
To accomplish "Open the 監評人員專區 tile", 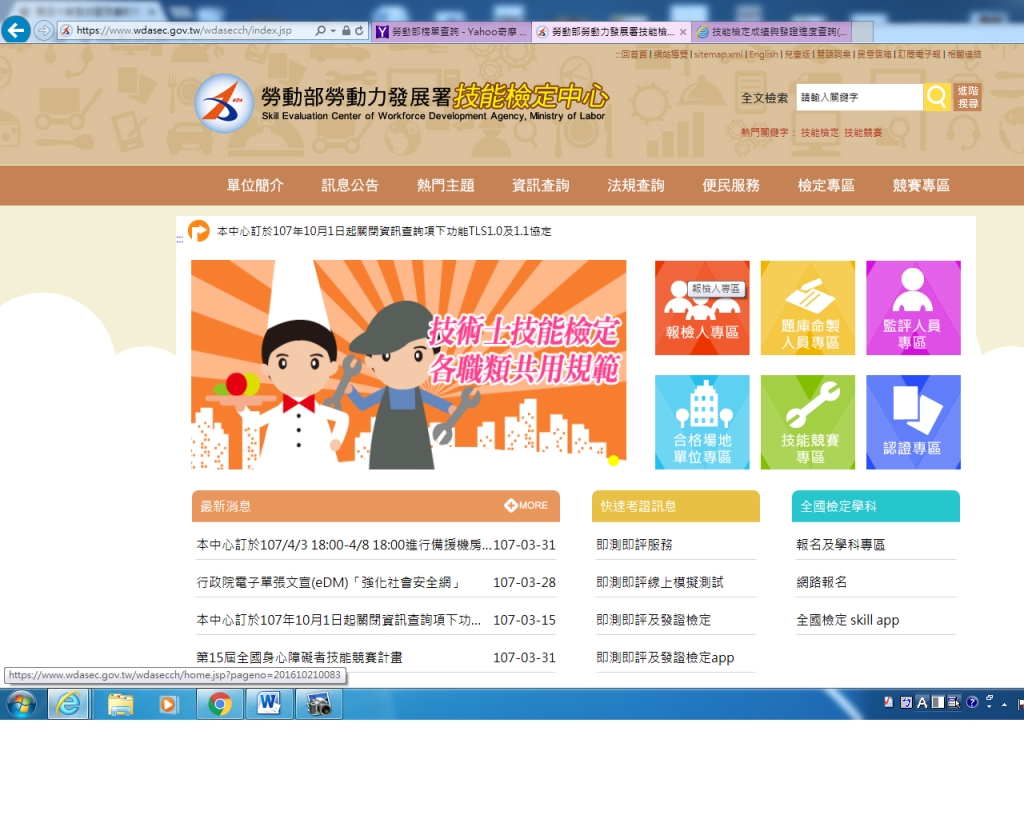I will 913,308.
